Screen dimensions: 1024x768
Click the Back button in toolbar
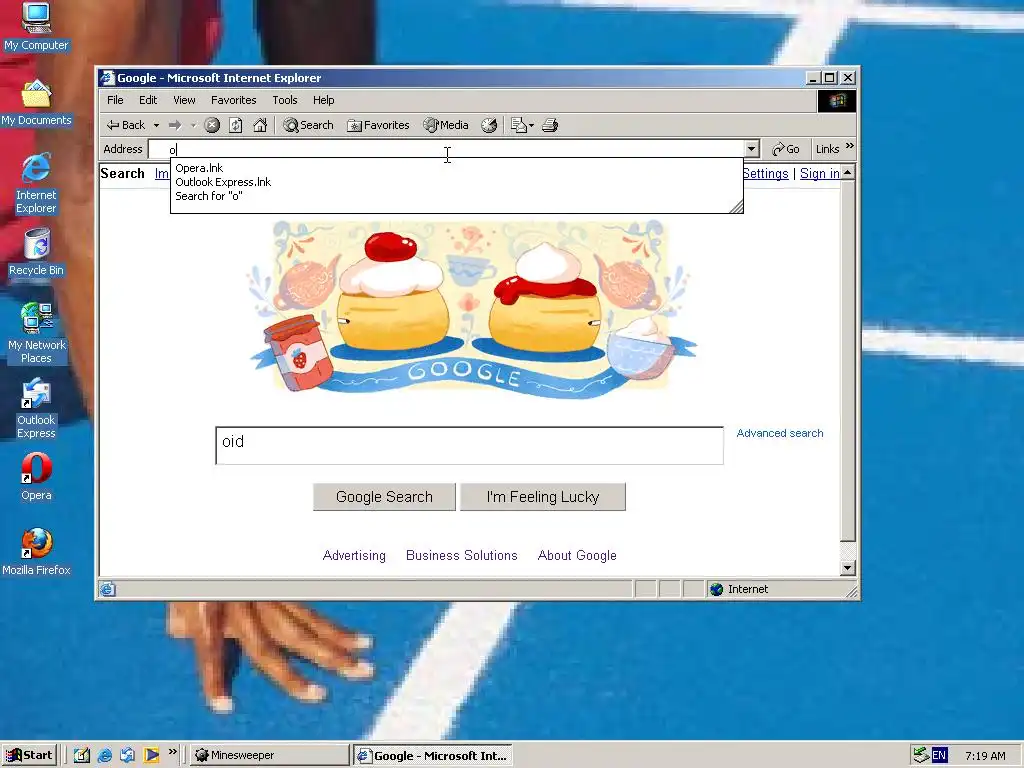(x=127, y=125)
